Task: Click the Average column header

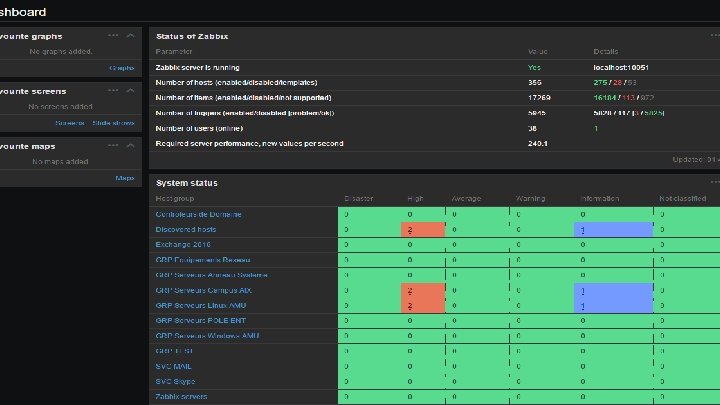Action: pos(466,199)
